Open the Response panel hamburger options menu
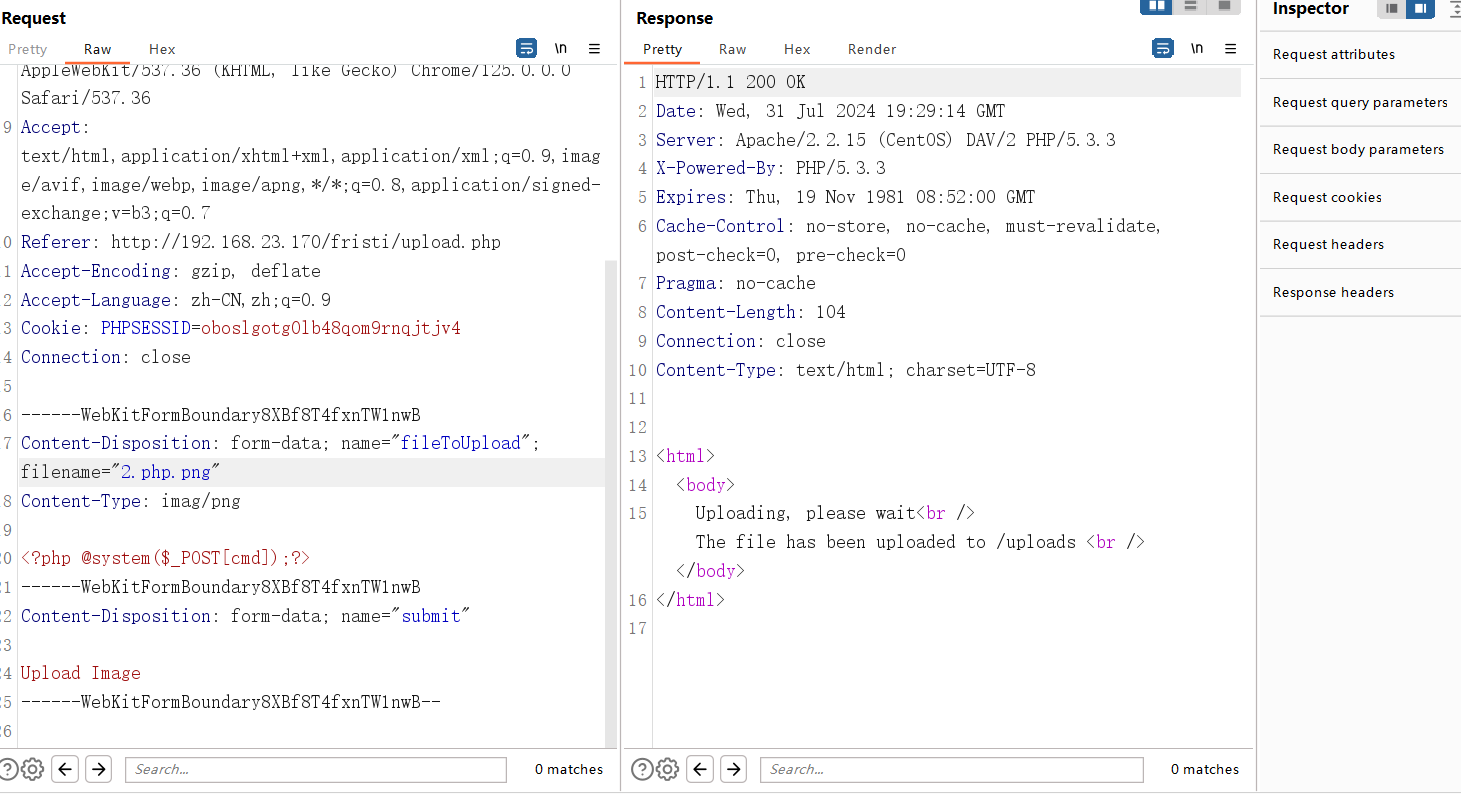This screenshot has width=1461, height=794. (x=1231, y=48)
